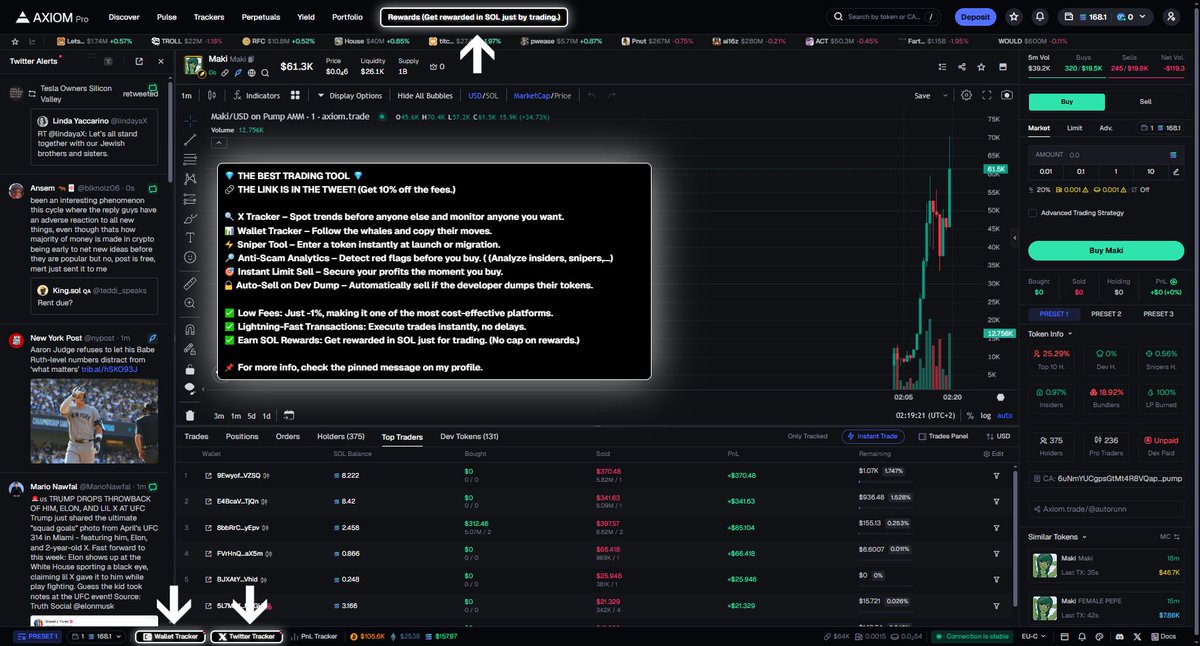Open the notifications bell in top navigation
This screenshot has width=1200, height=646.
coord(1041,17)
